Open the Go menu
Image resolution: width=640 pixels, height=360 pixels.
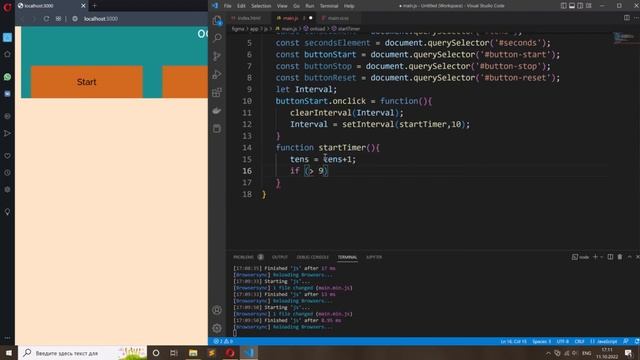pos(296,6)
